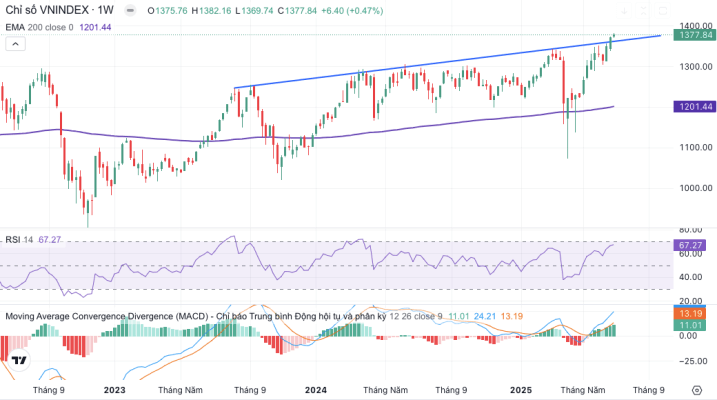The height and width of the screenshot is (400, 717).
Task: Click the green 11.01 MACD histogram axis label
Action: [690, 325]
